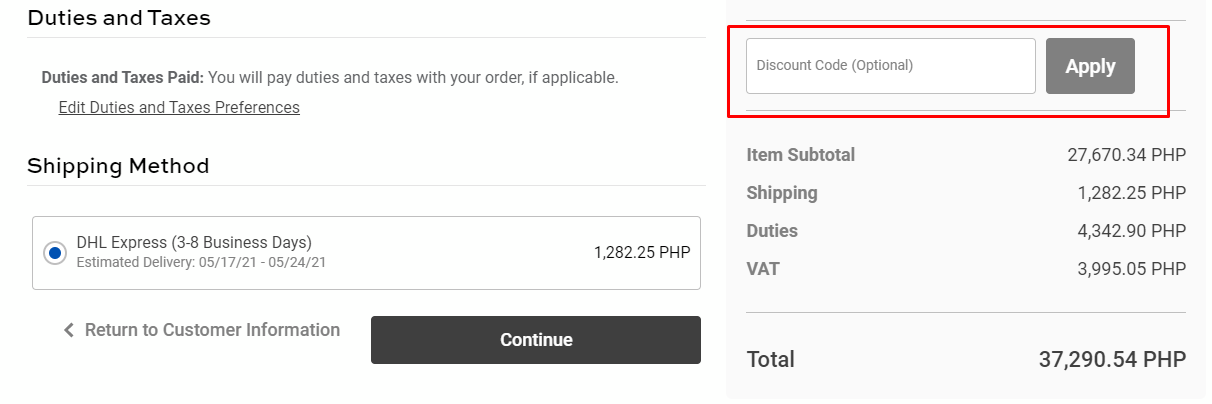Click the Shipping label in order summary

click(x=781, y=193)
